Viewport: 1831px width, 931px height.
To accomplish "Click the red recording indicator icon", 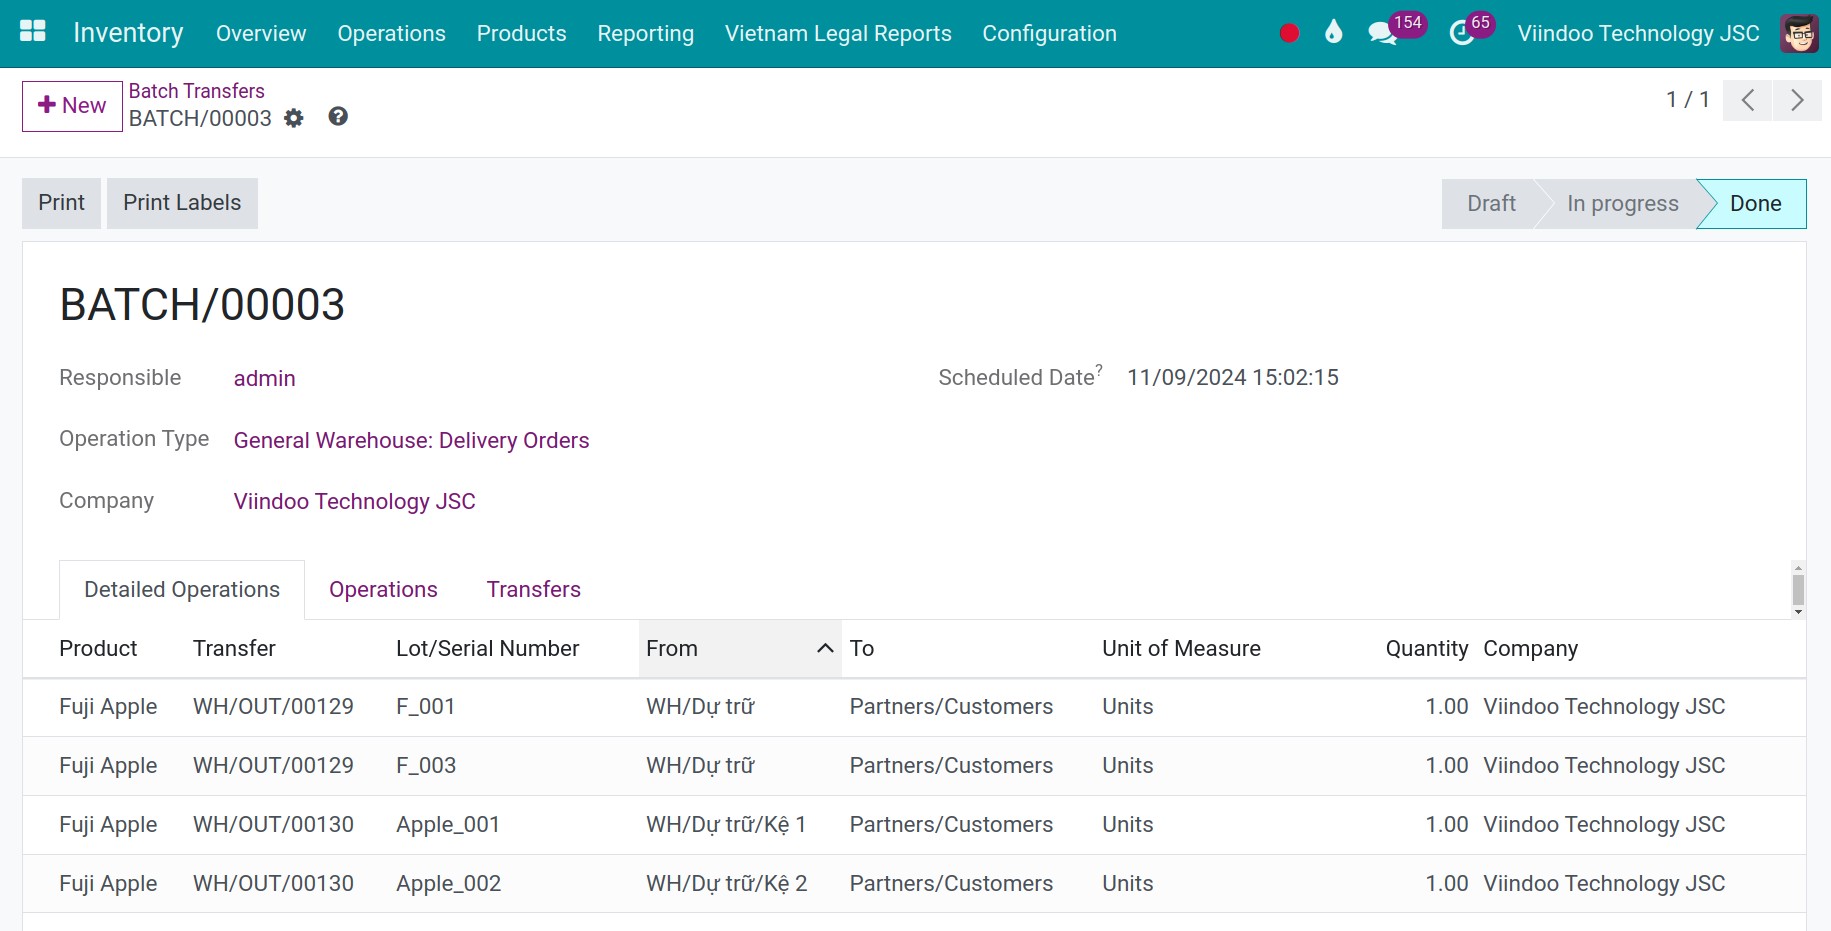I will coord(1289,33).
